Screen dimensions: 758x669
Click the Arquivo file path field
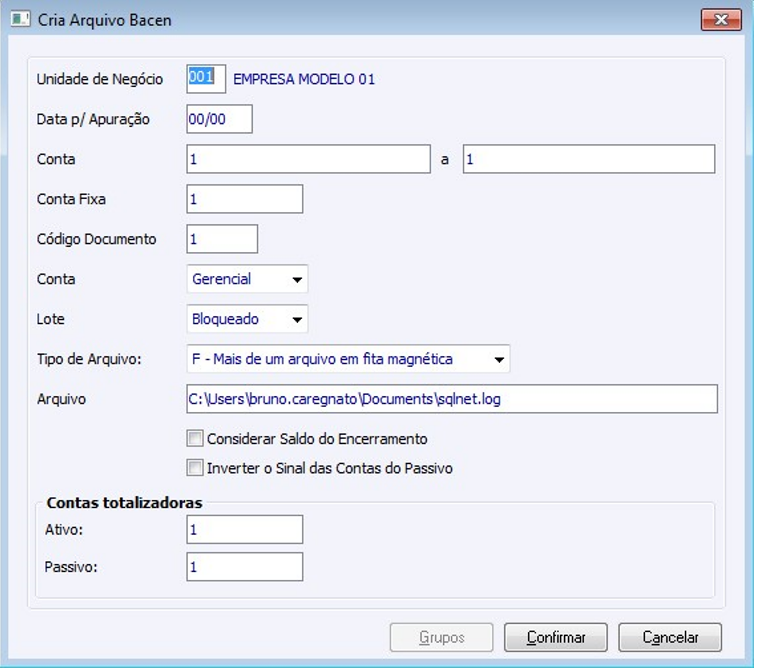452,399
